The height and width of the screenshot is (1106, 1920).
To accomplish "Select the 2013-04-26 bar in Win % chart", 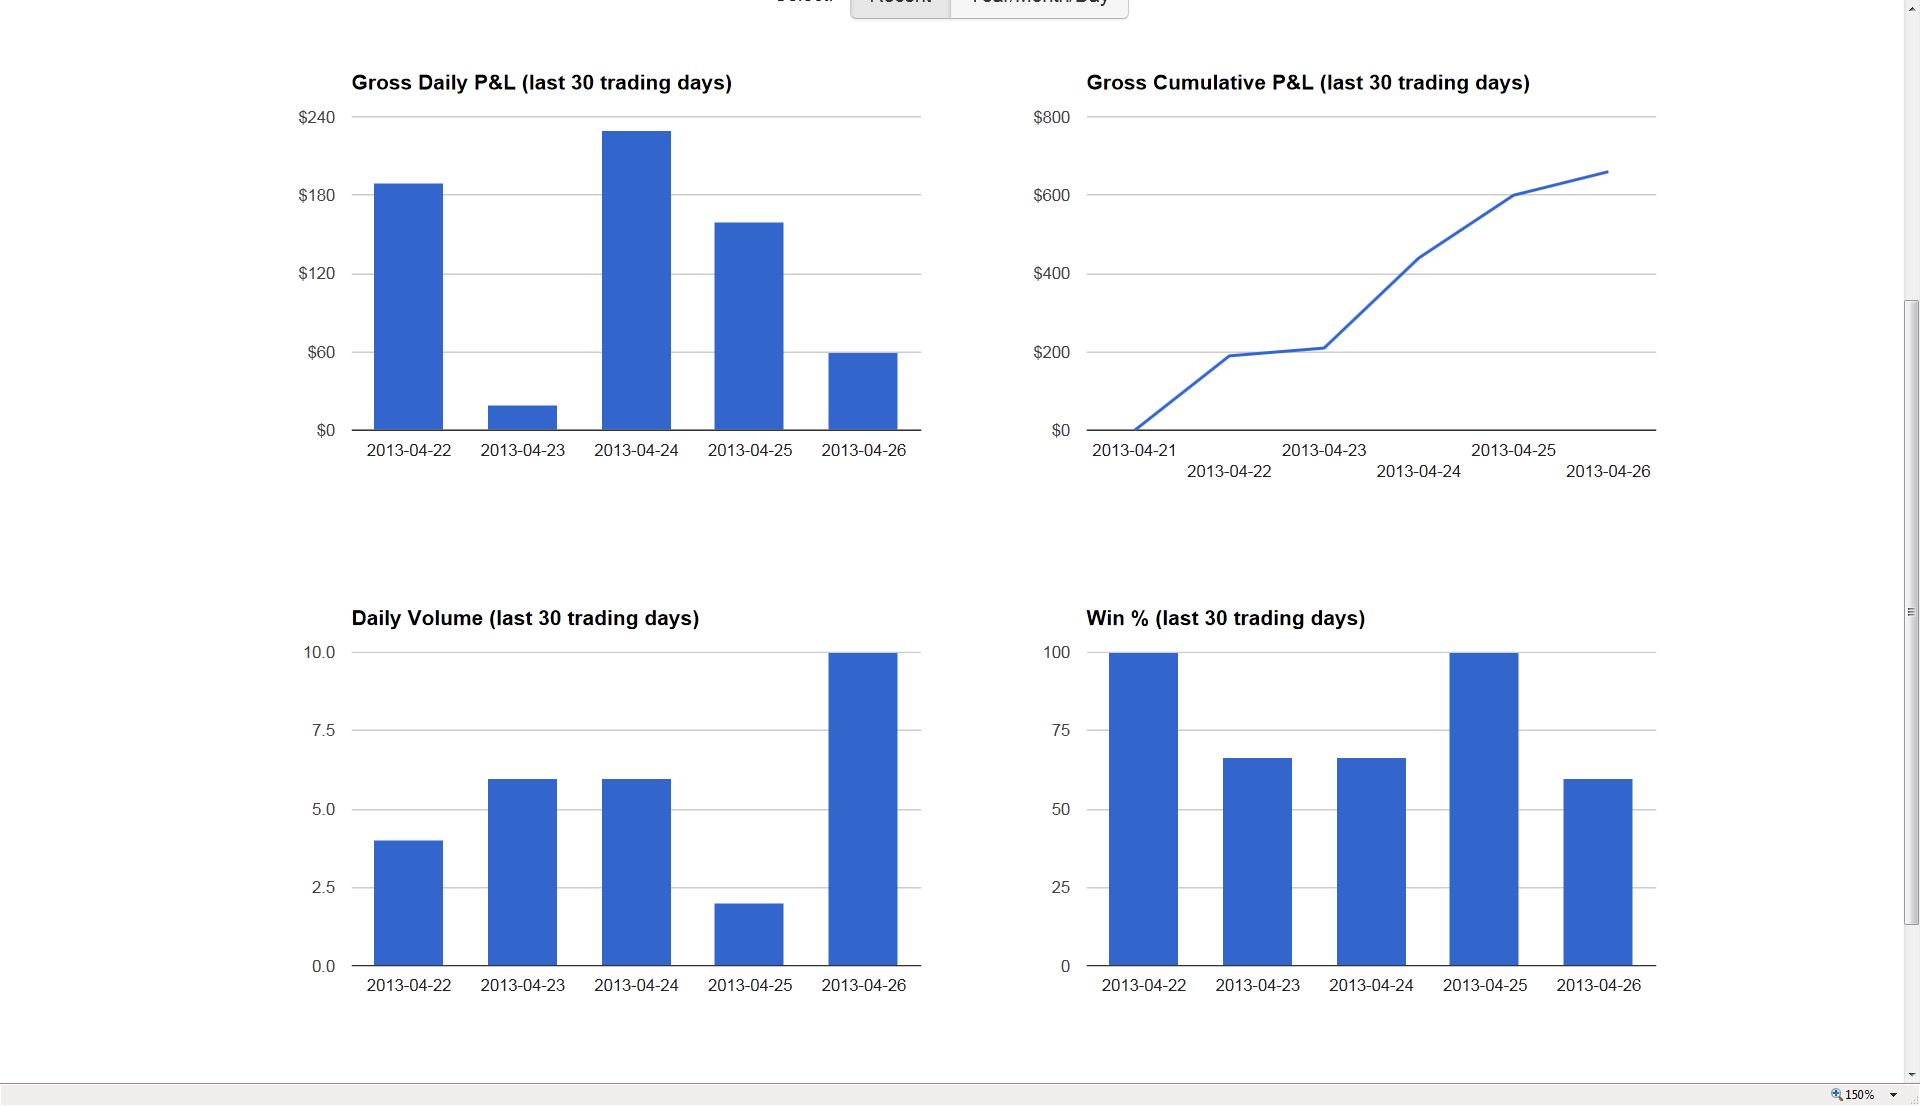I will [1598, 872].
